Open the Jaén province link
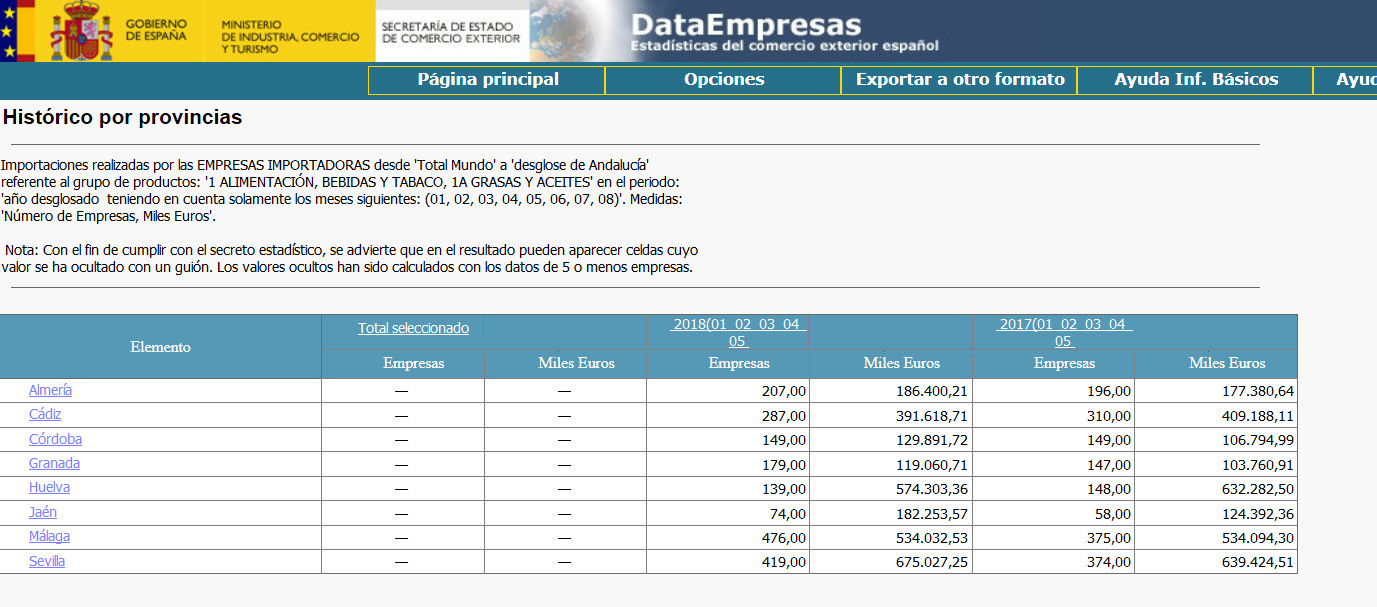The width and height of the screenshot is (1377, 607). [43, 512]
